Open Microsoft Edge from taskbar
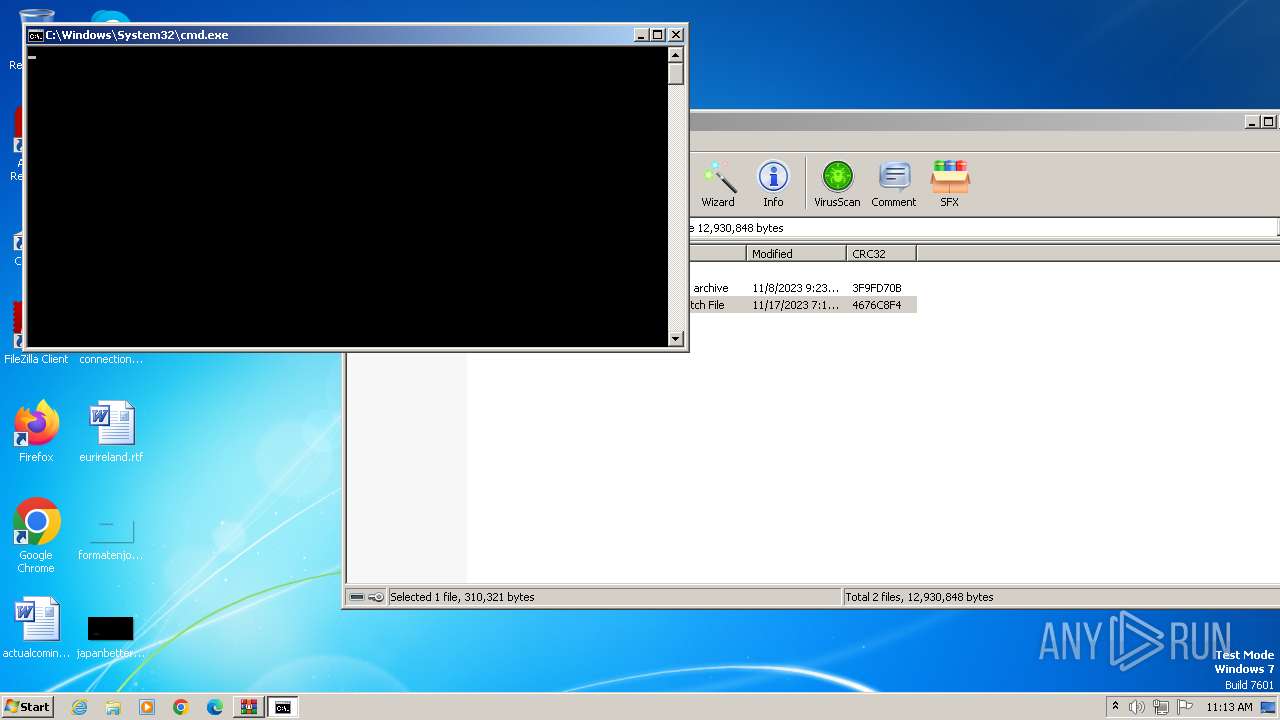1280x720 pixels. 215,707
